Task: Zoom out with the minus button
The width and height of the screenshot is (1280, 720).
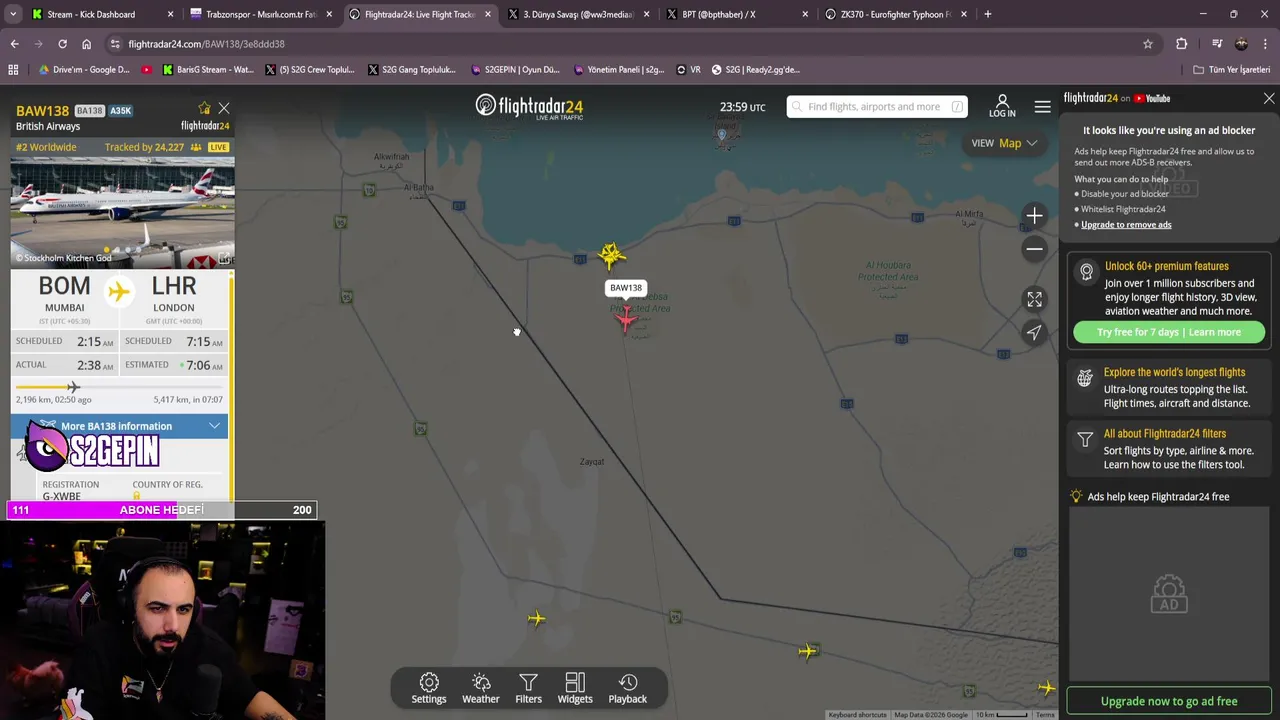Action: coord(1034,249)
